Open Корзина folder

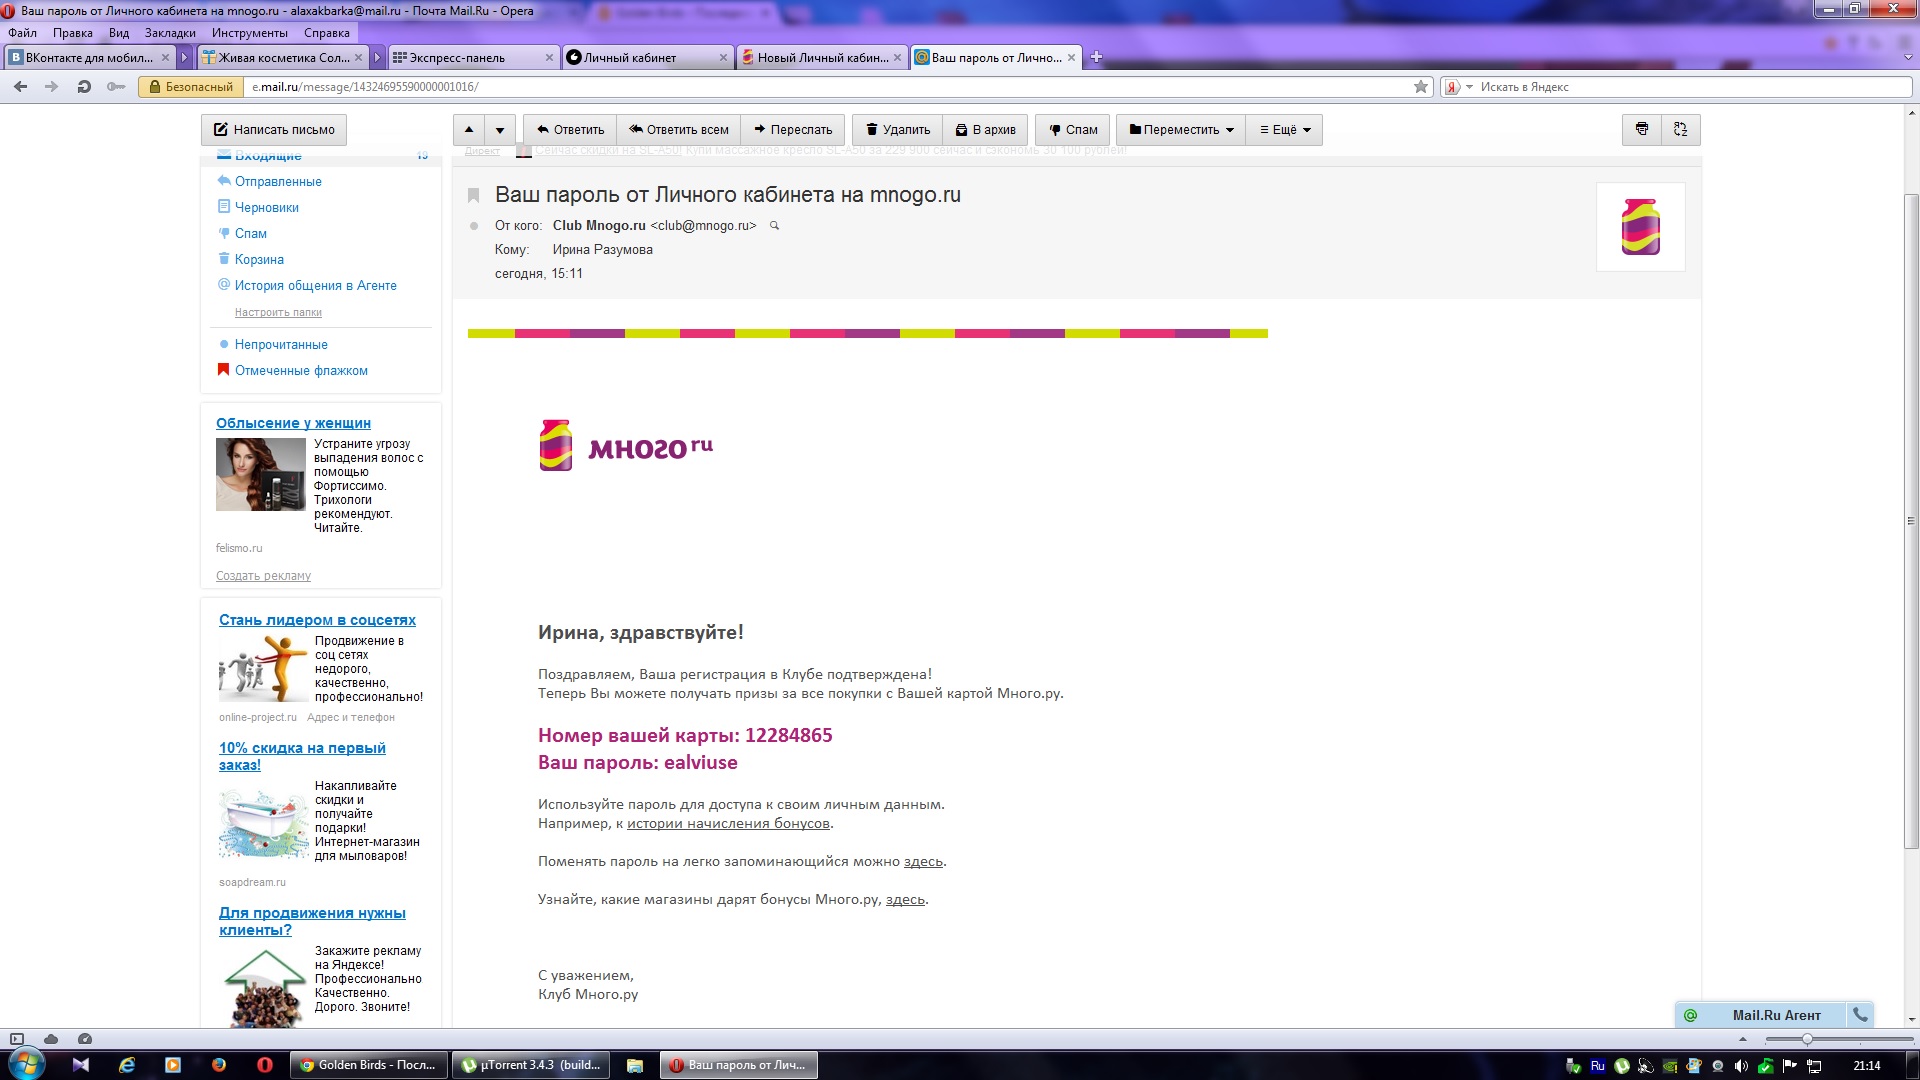tap(259, 260)
